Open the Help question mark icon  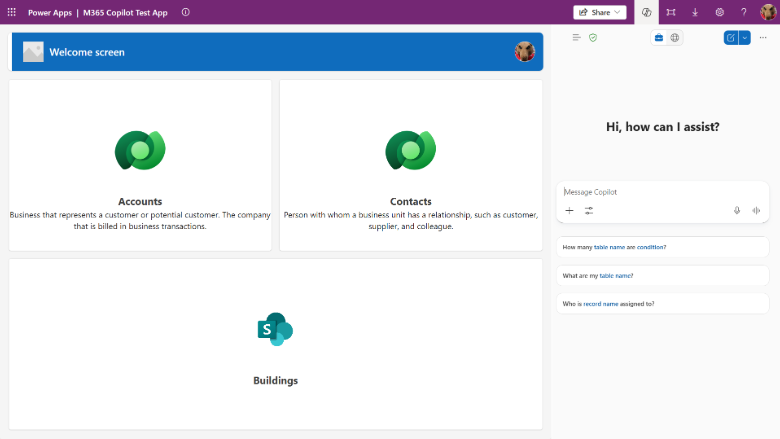pyautogui.click(x=744, y=12)
